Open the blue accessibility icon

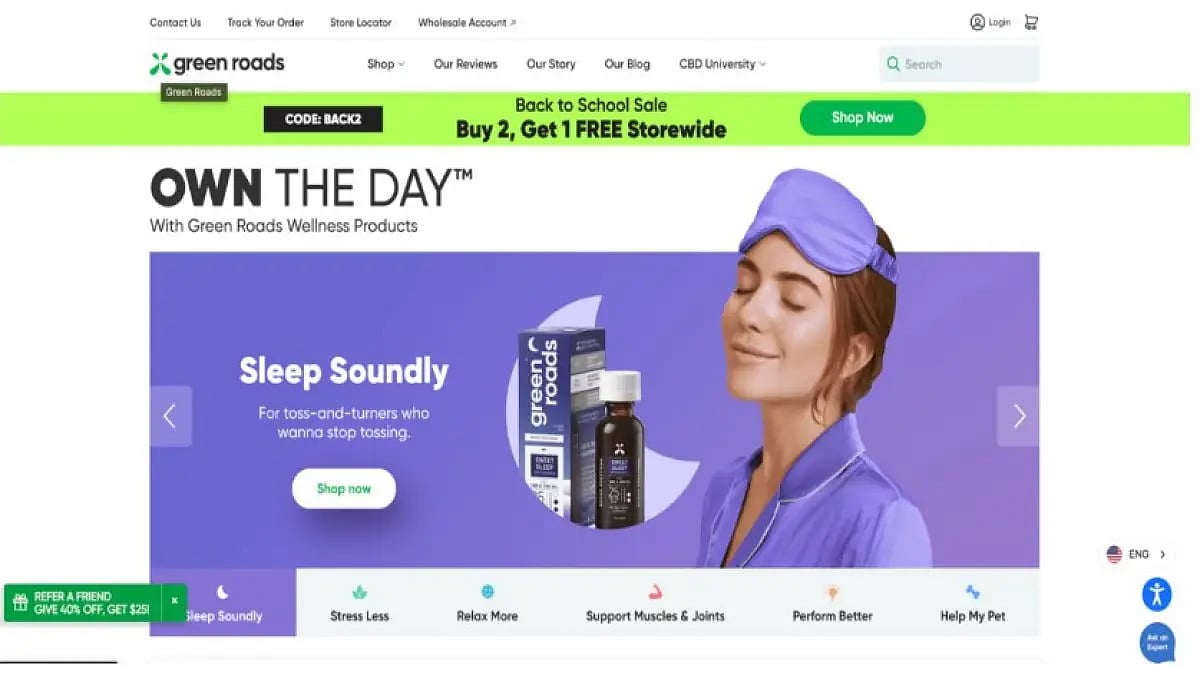[1157, 594]
